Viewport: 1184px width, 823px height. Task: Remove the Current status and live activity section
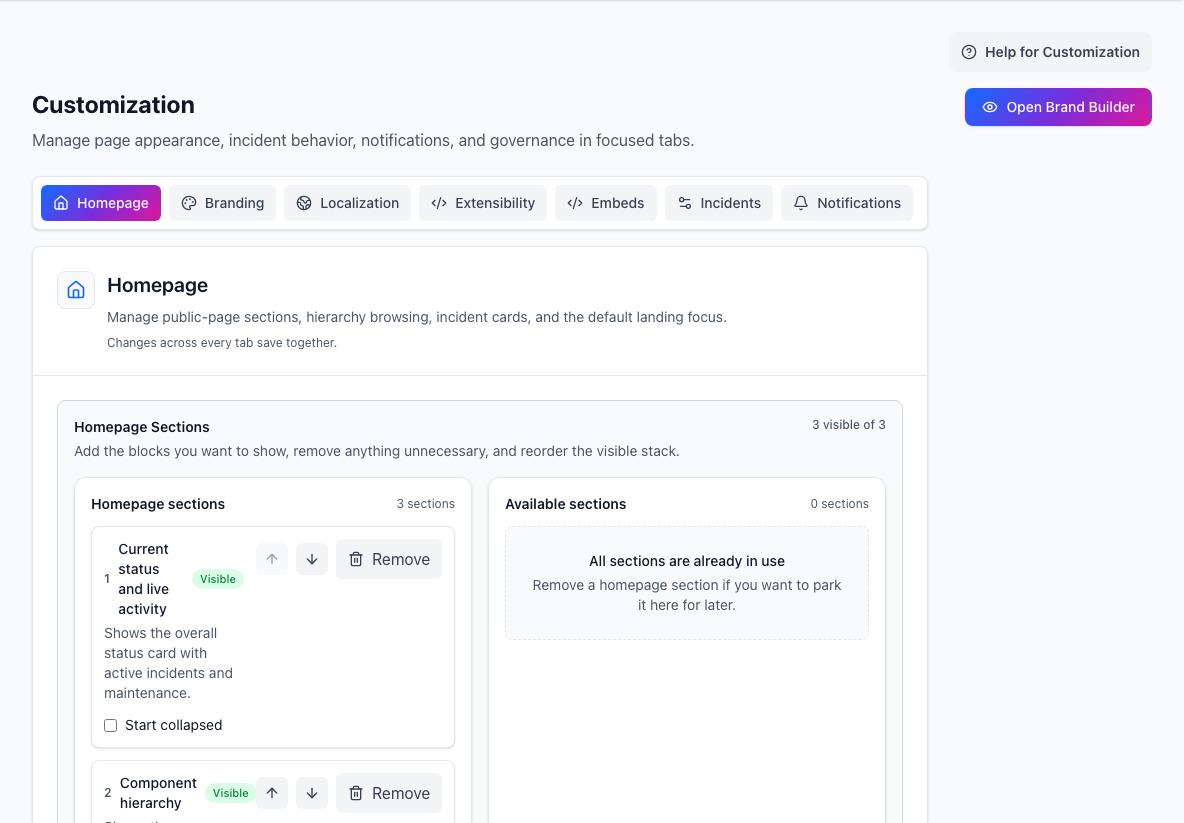tap(389, 559)
